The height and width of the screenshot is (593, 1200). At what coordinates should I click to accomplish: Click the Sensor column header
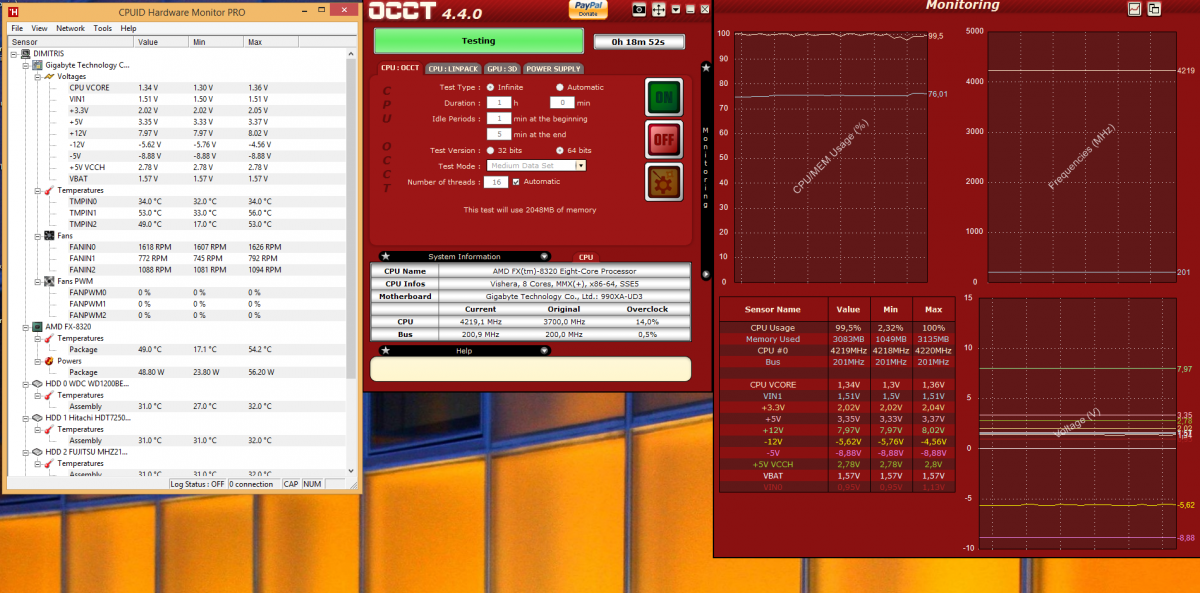tap(70, 42)
